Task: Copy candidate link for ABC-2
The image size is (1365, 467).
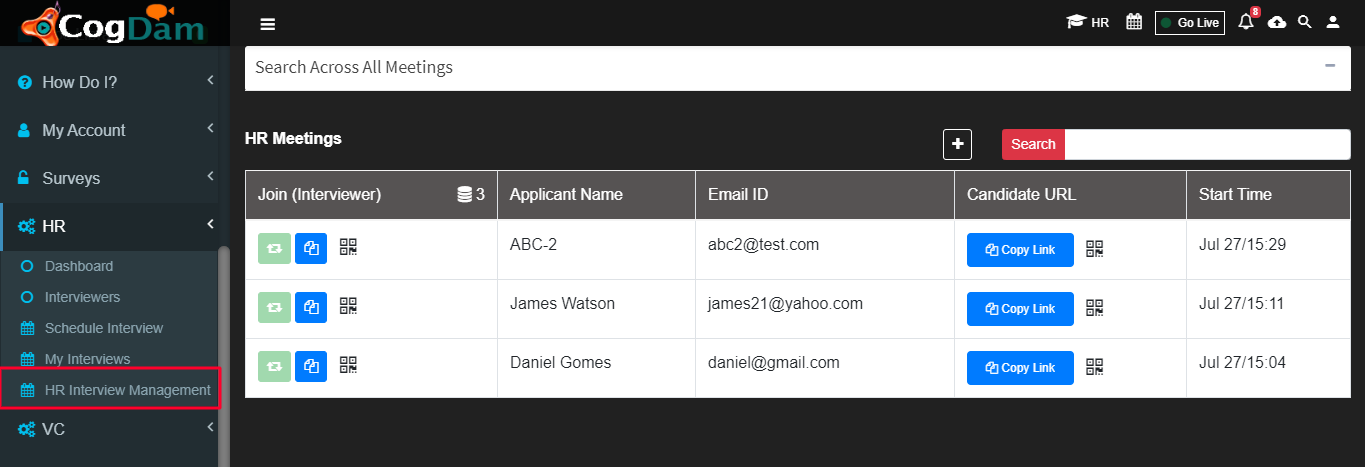Action: (1020, 250)
